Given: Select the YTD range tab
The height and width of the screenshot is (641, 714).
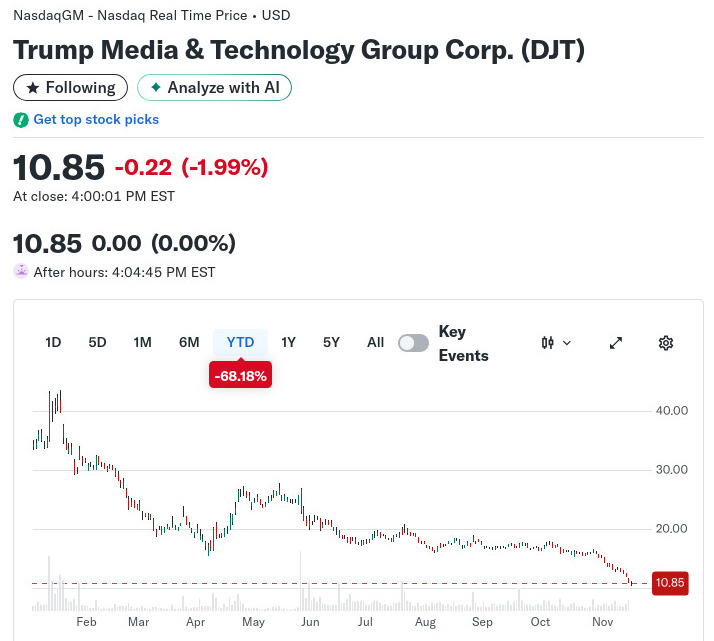Looking at the screenshot, I should click(x=240, y=342).
